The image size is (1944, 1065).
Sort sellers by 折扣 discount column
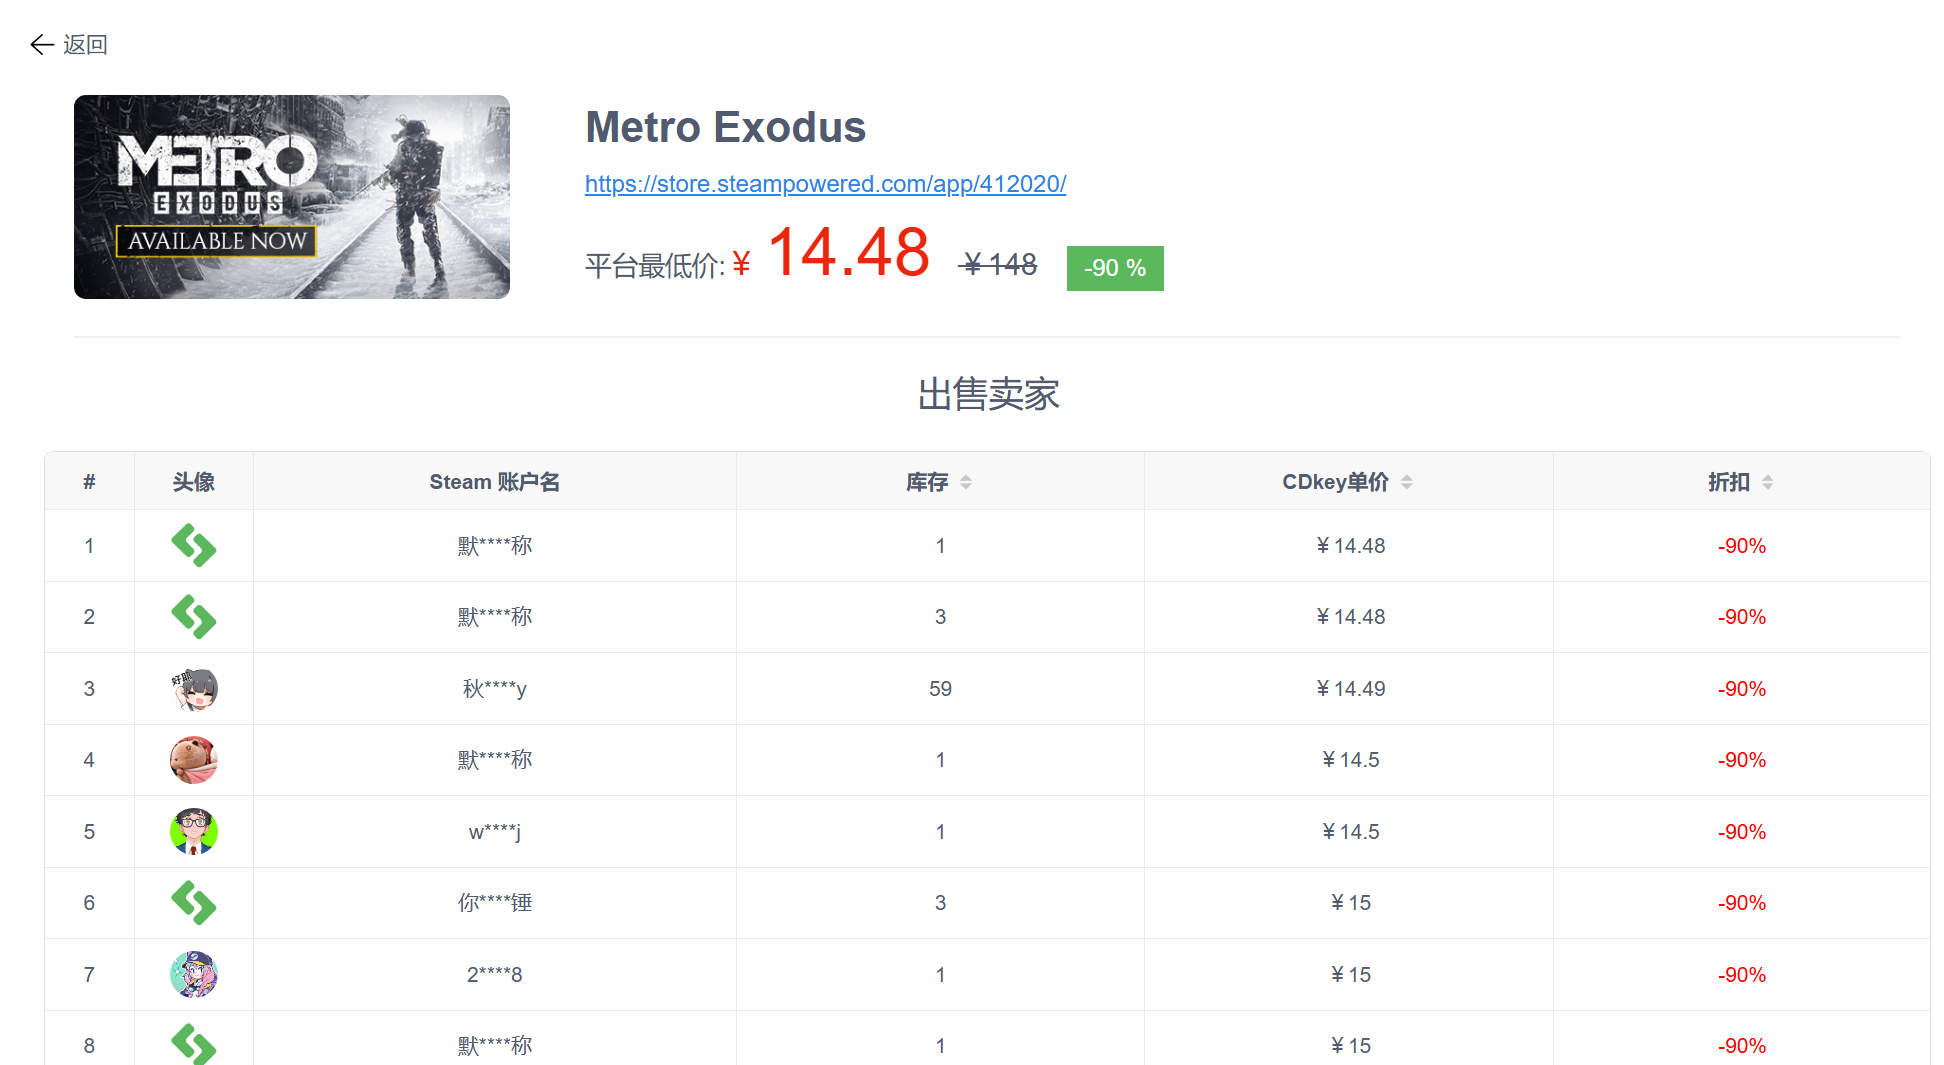click(x=1767, y=482)
